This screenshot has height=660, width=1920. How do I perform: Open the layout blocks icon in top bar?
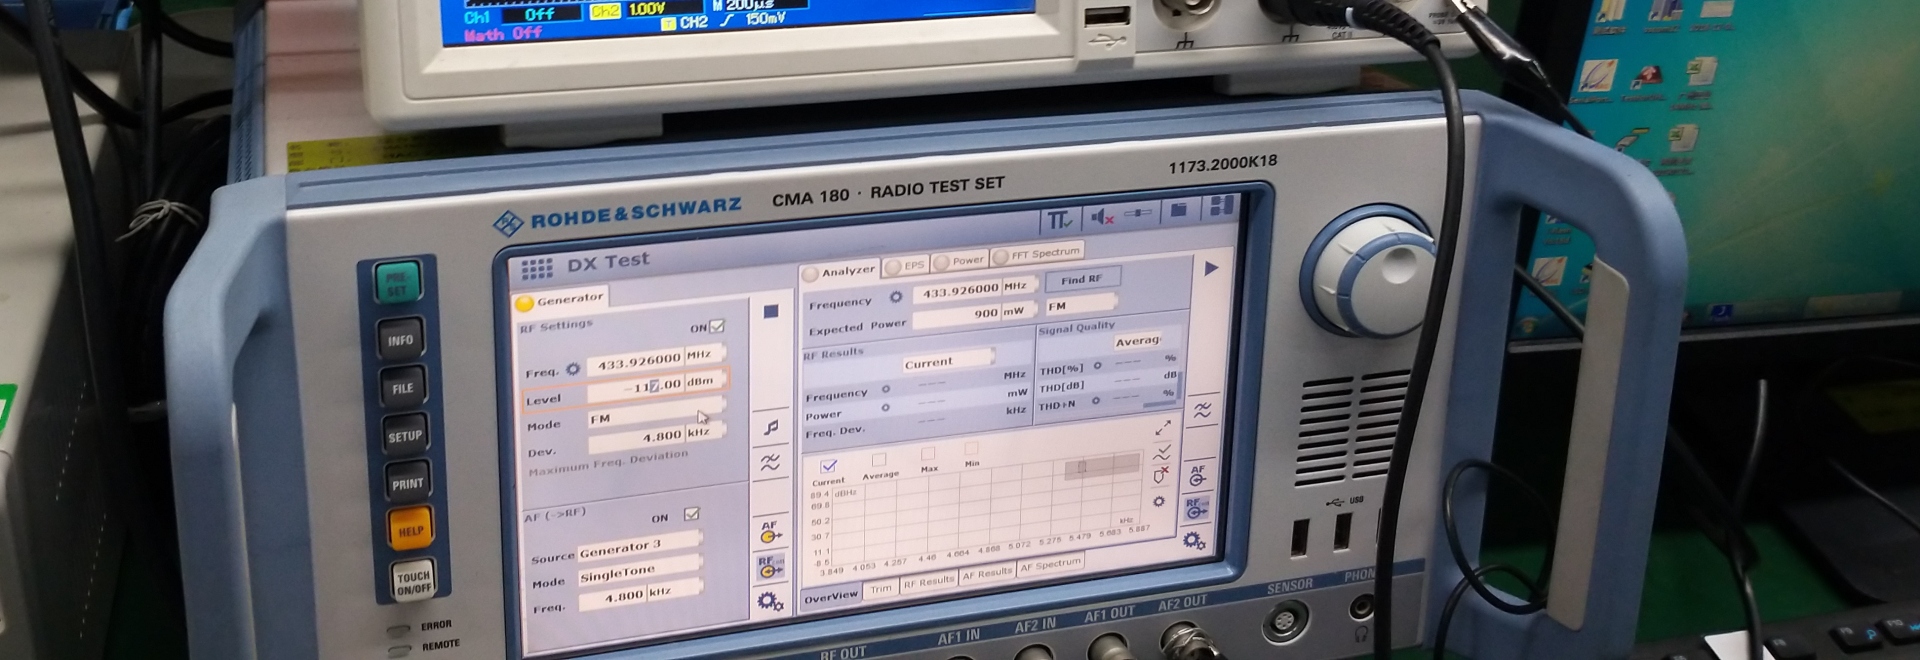coord(1221,206)
